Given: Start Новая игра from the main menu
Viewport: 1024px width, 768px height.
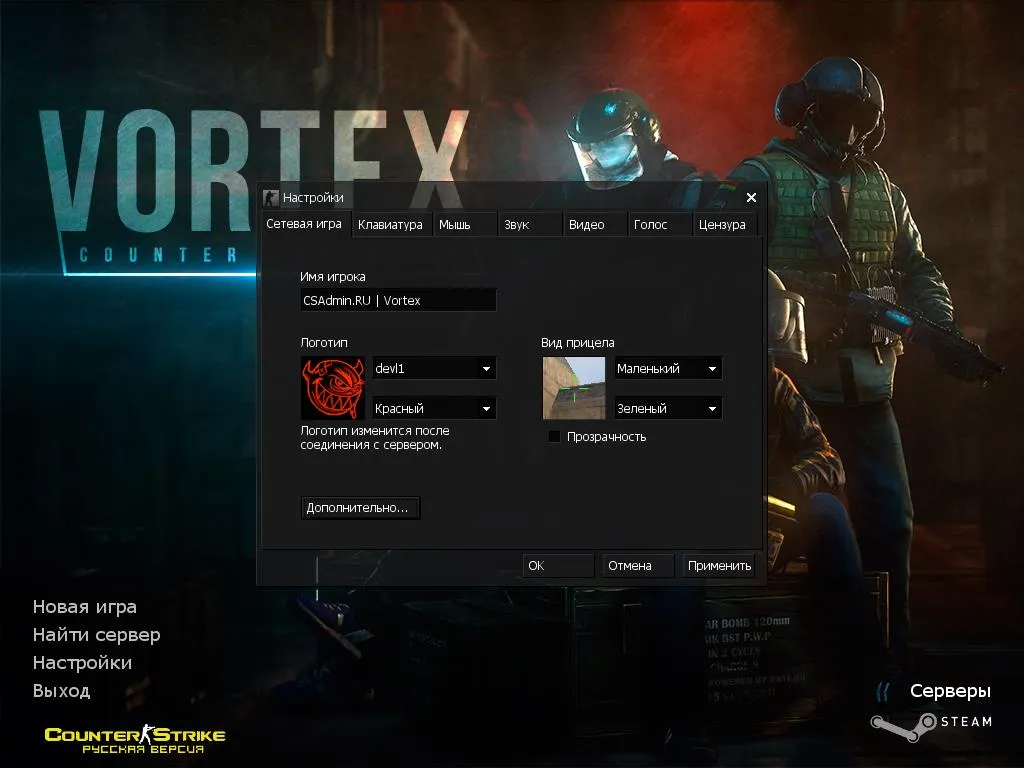Looking at the screenshot, I should pos(85,607).
